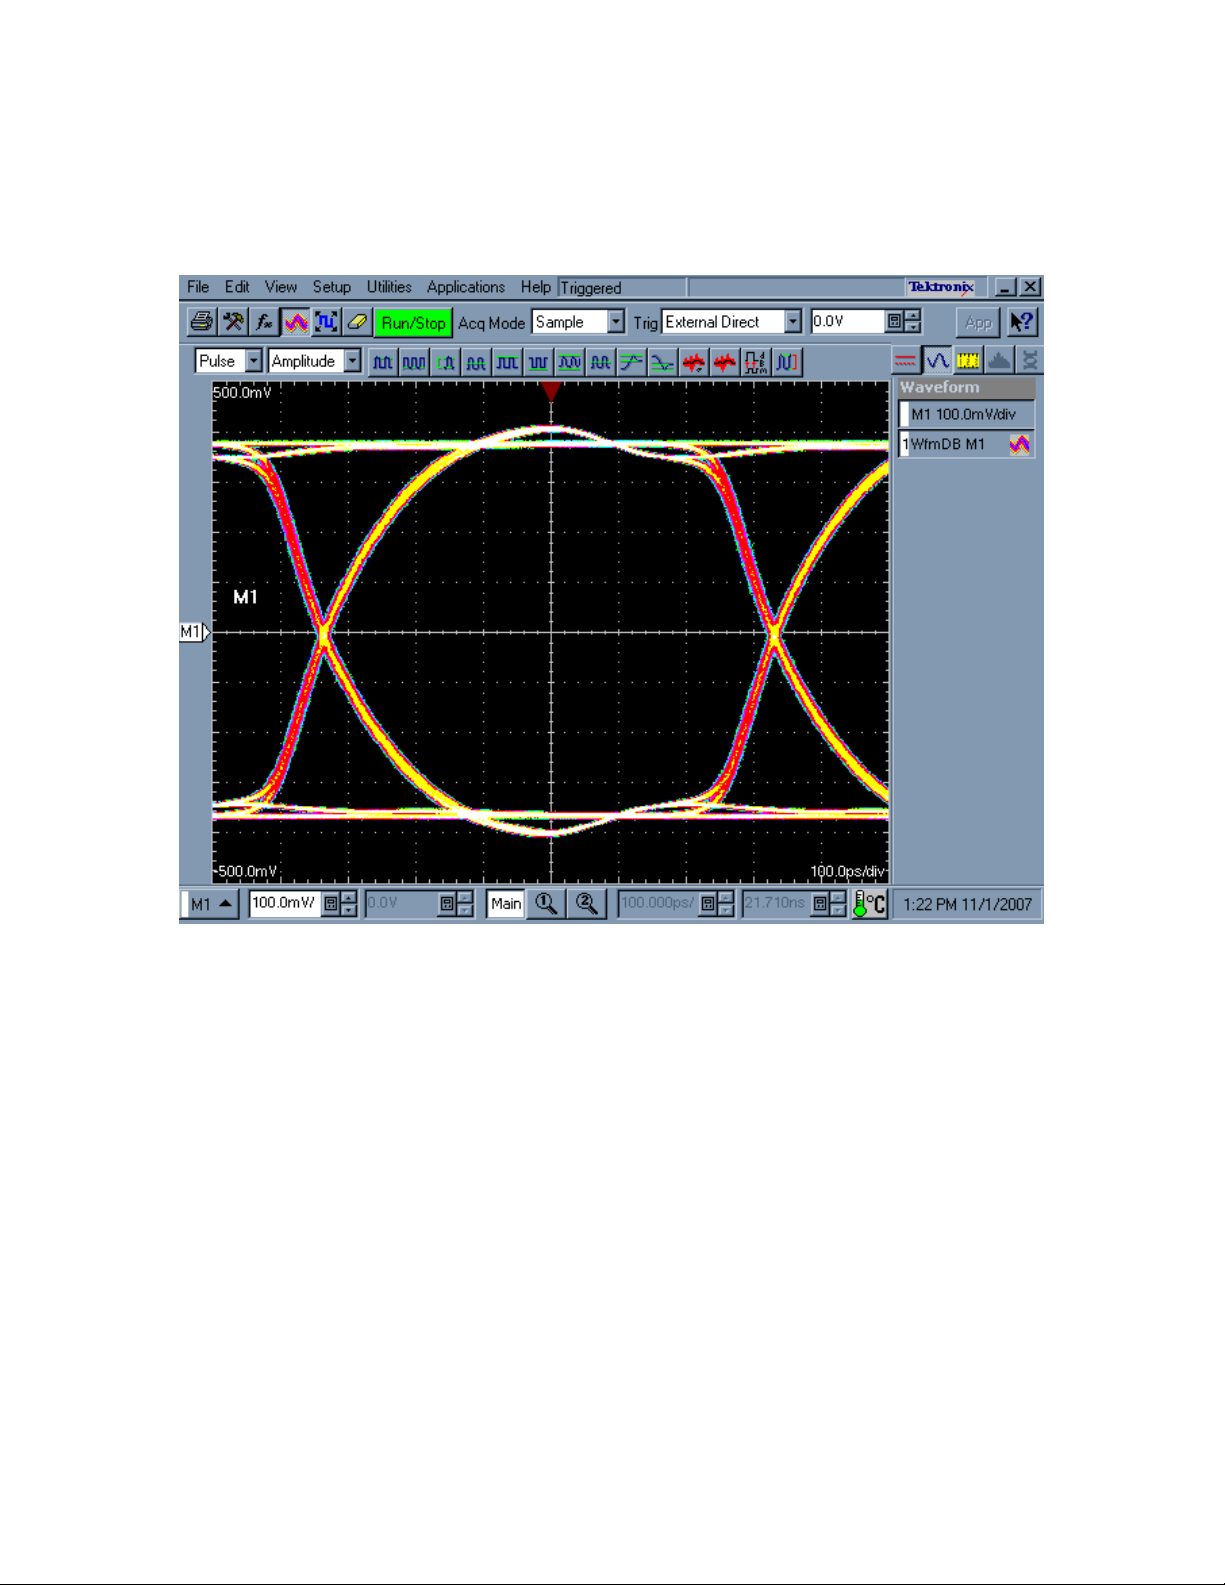This screenshot has height=1585, width=1225.
Task: Toggle the waveform database color display icon
Action: click(295, 322)
